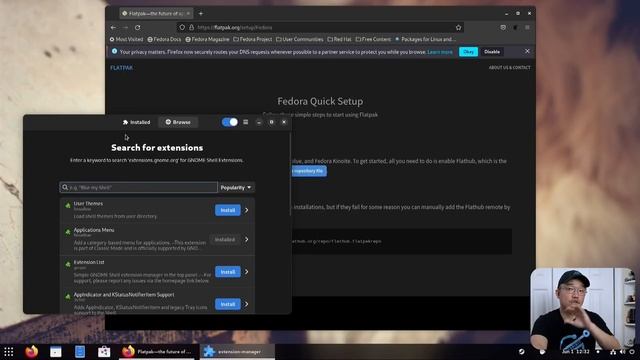Open Fedora Docs bookmark
Screen dimensions: 640x360
(x=164, y=39)
